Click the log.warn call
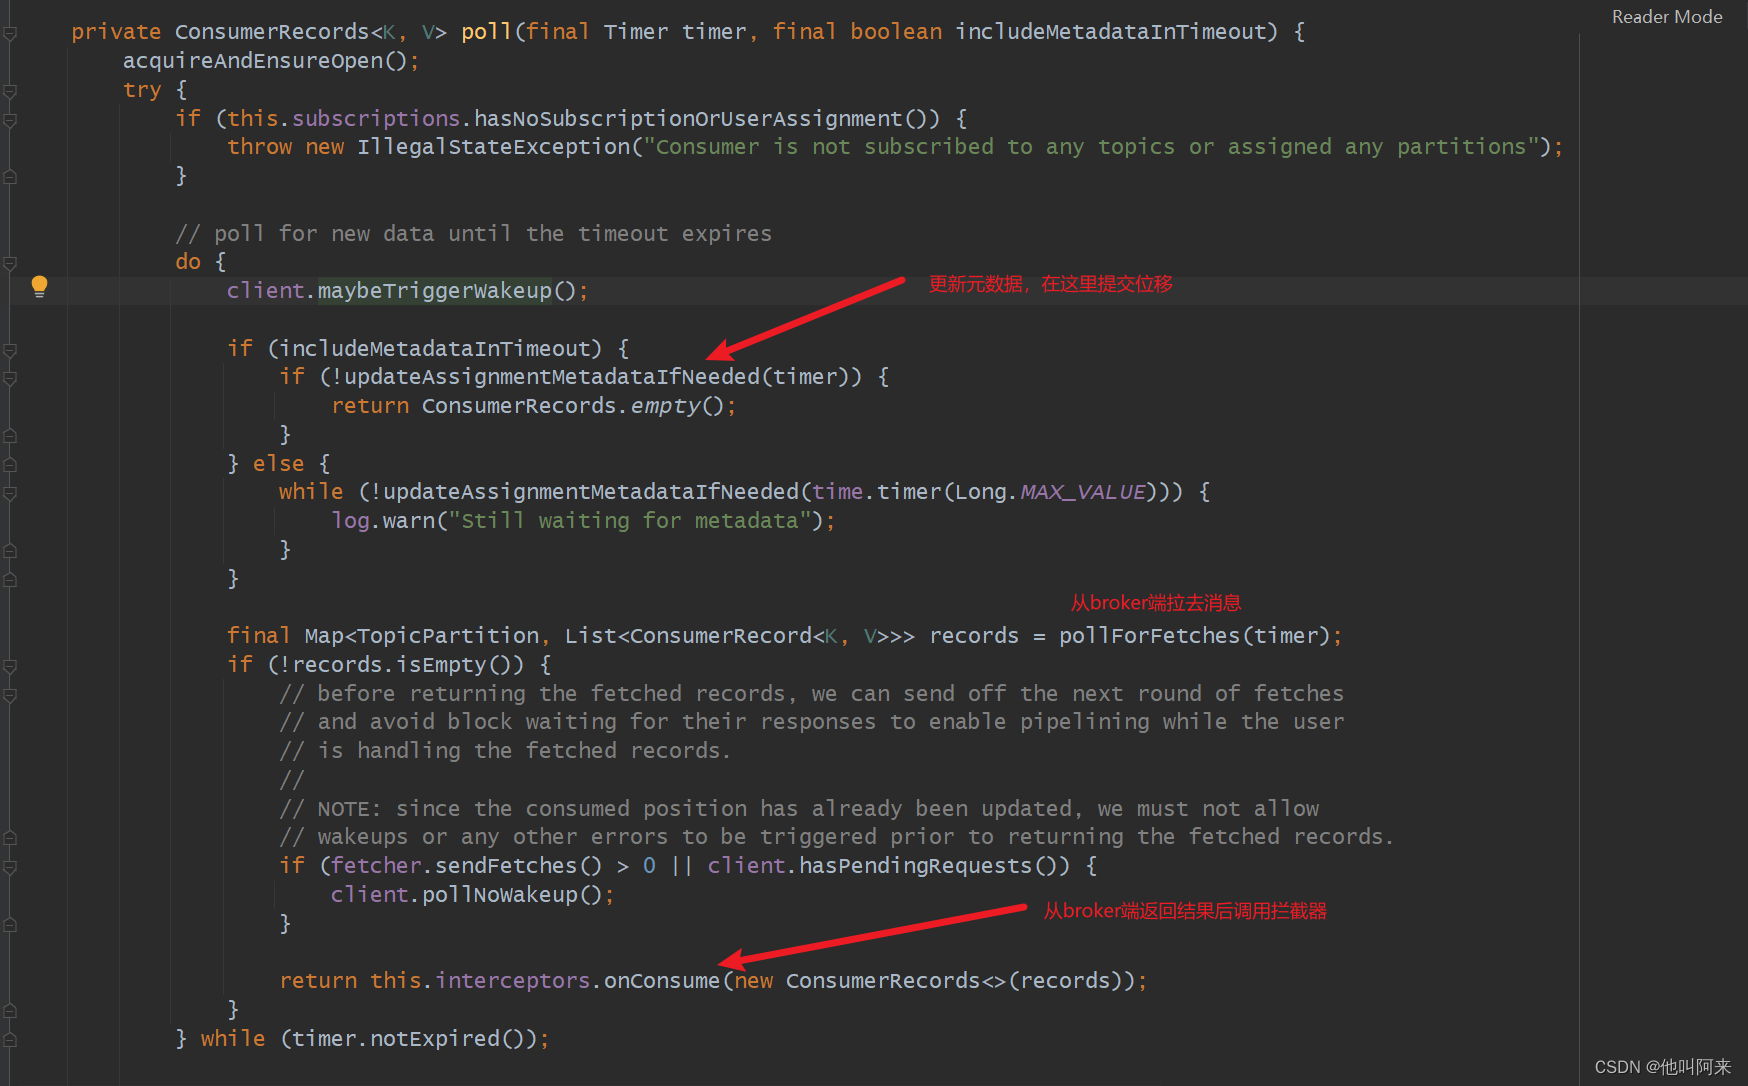This screenshot has width=1748, height=1086. (383, 521)
